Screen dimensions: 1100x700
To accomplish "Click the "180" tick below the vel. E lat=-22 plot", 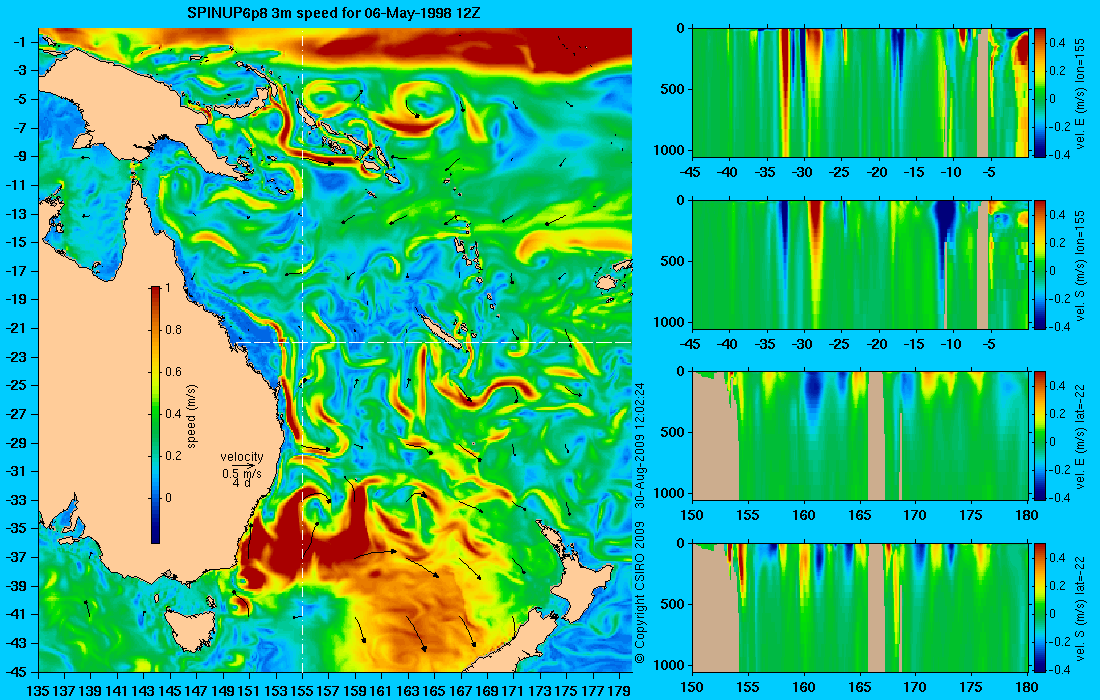I will 1027,516.
